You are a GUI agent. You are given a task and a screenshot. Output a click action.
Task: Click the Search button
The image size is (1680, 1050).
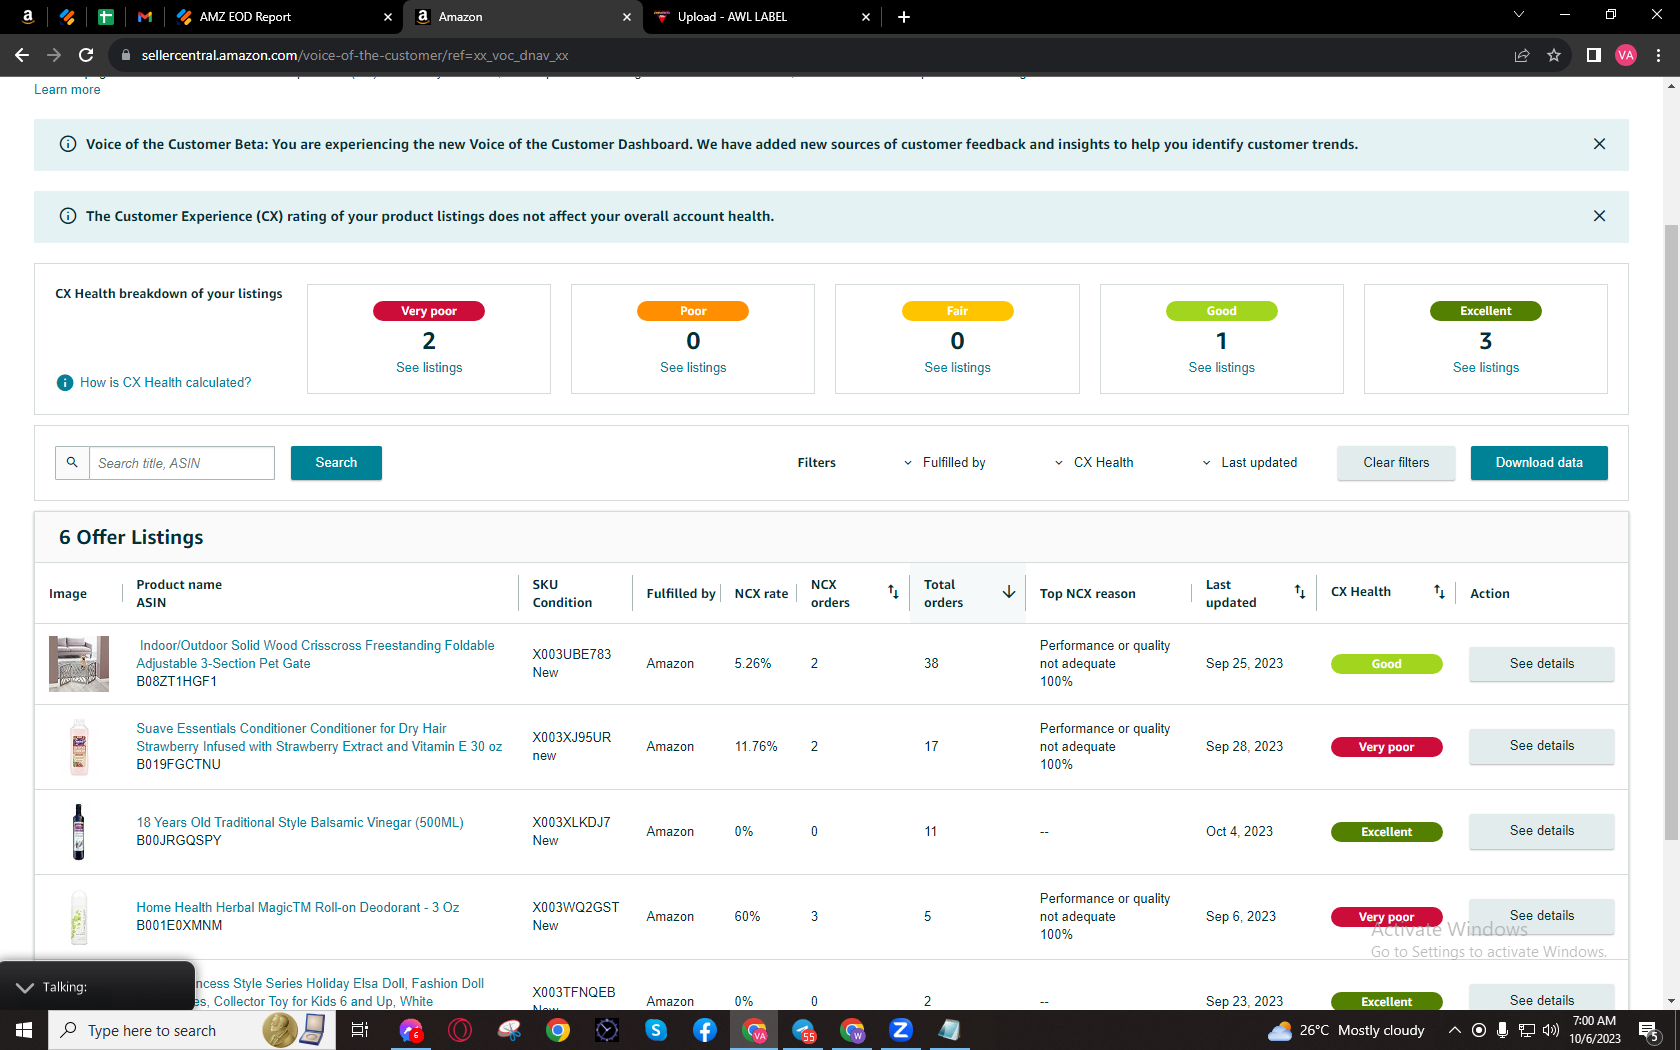coord(336,463)
